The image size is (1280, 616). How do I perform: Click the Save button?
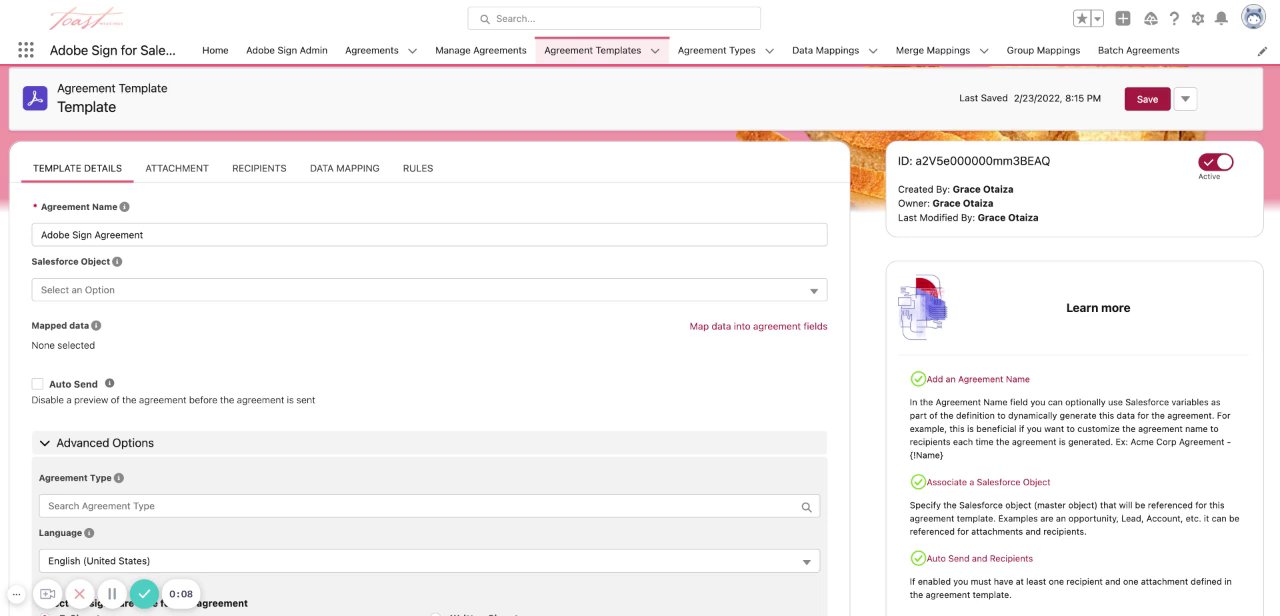coord(1147,99)
